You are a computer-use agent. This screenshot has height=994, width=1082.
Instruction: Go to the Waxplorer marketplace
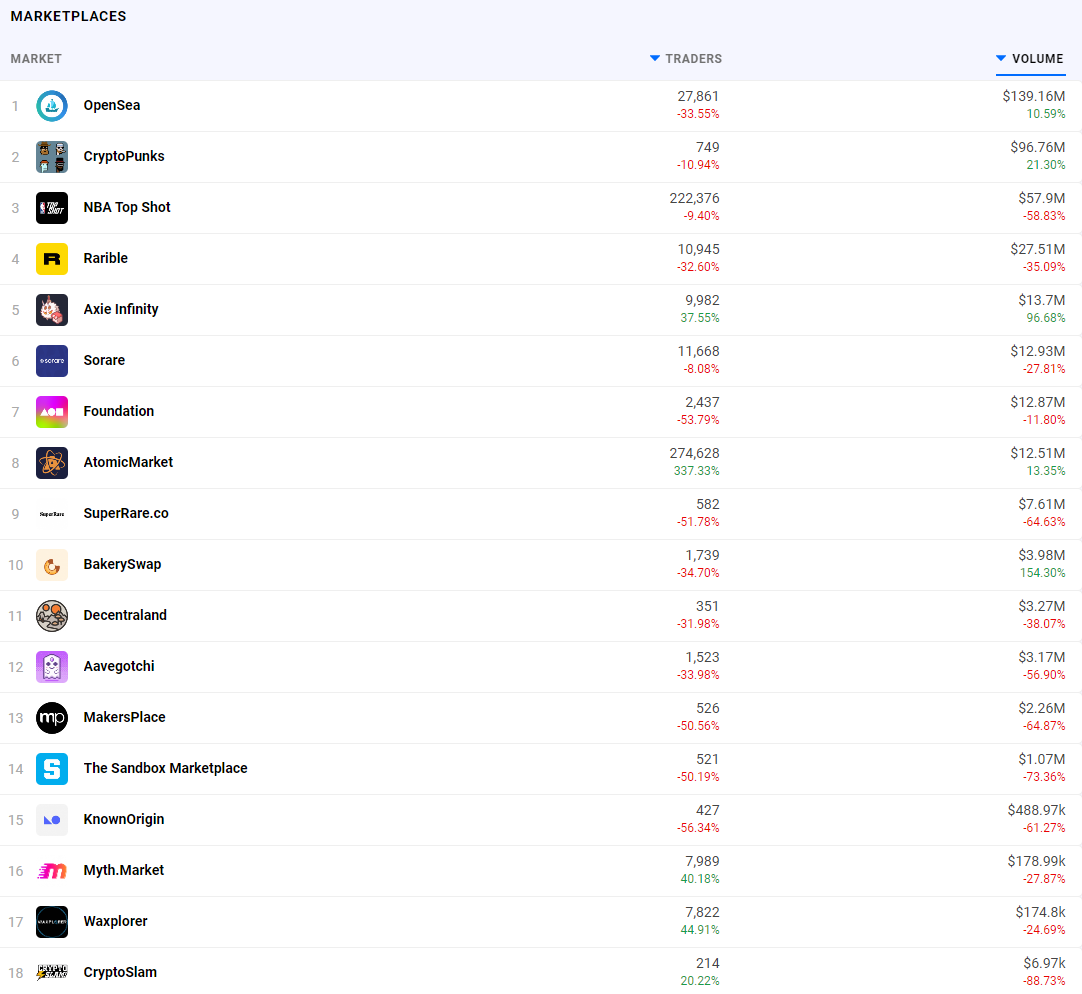pyautogui.click(x=115, y=923)
